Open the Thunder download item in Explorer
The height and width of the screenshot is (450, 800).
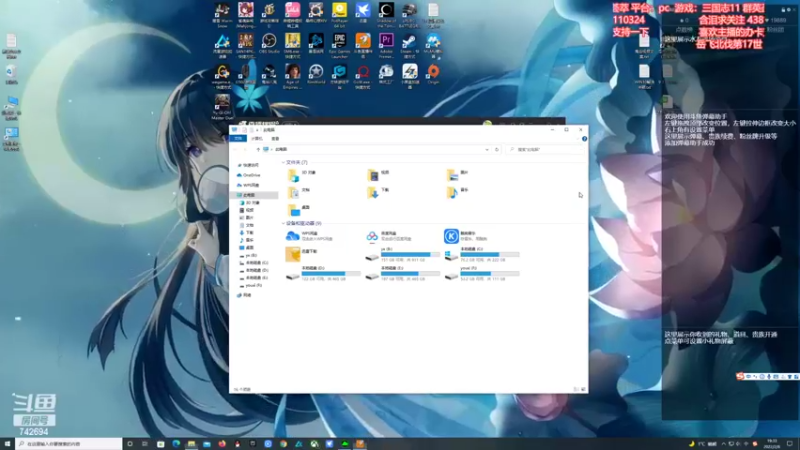point(302,254)
